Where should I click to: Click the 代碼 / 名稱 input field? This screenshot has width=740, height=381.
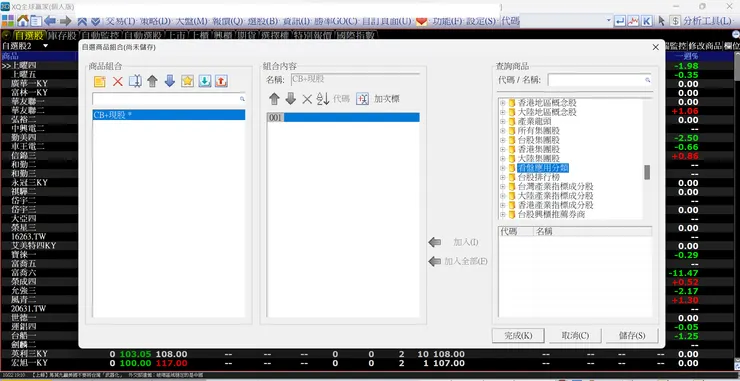click(596, 80)
